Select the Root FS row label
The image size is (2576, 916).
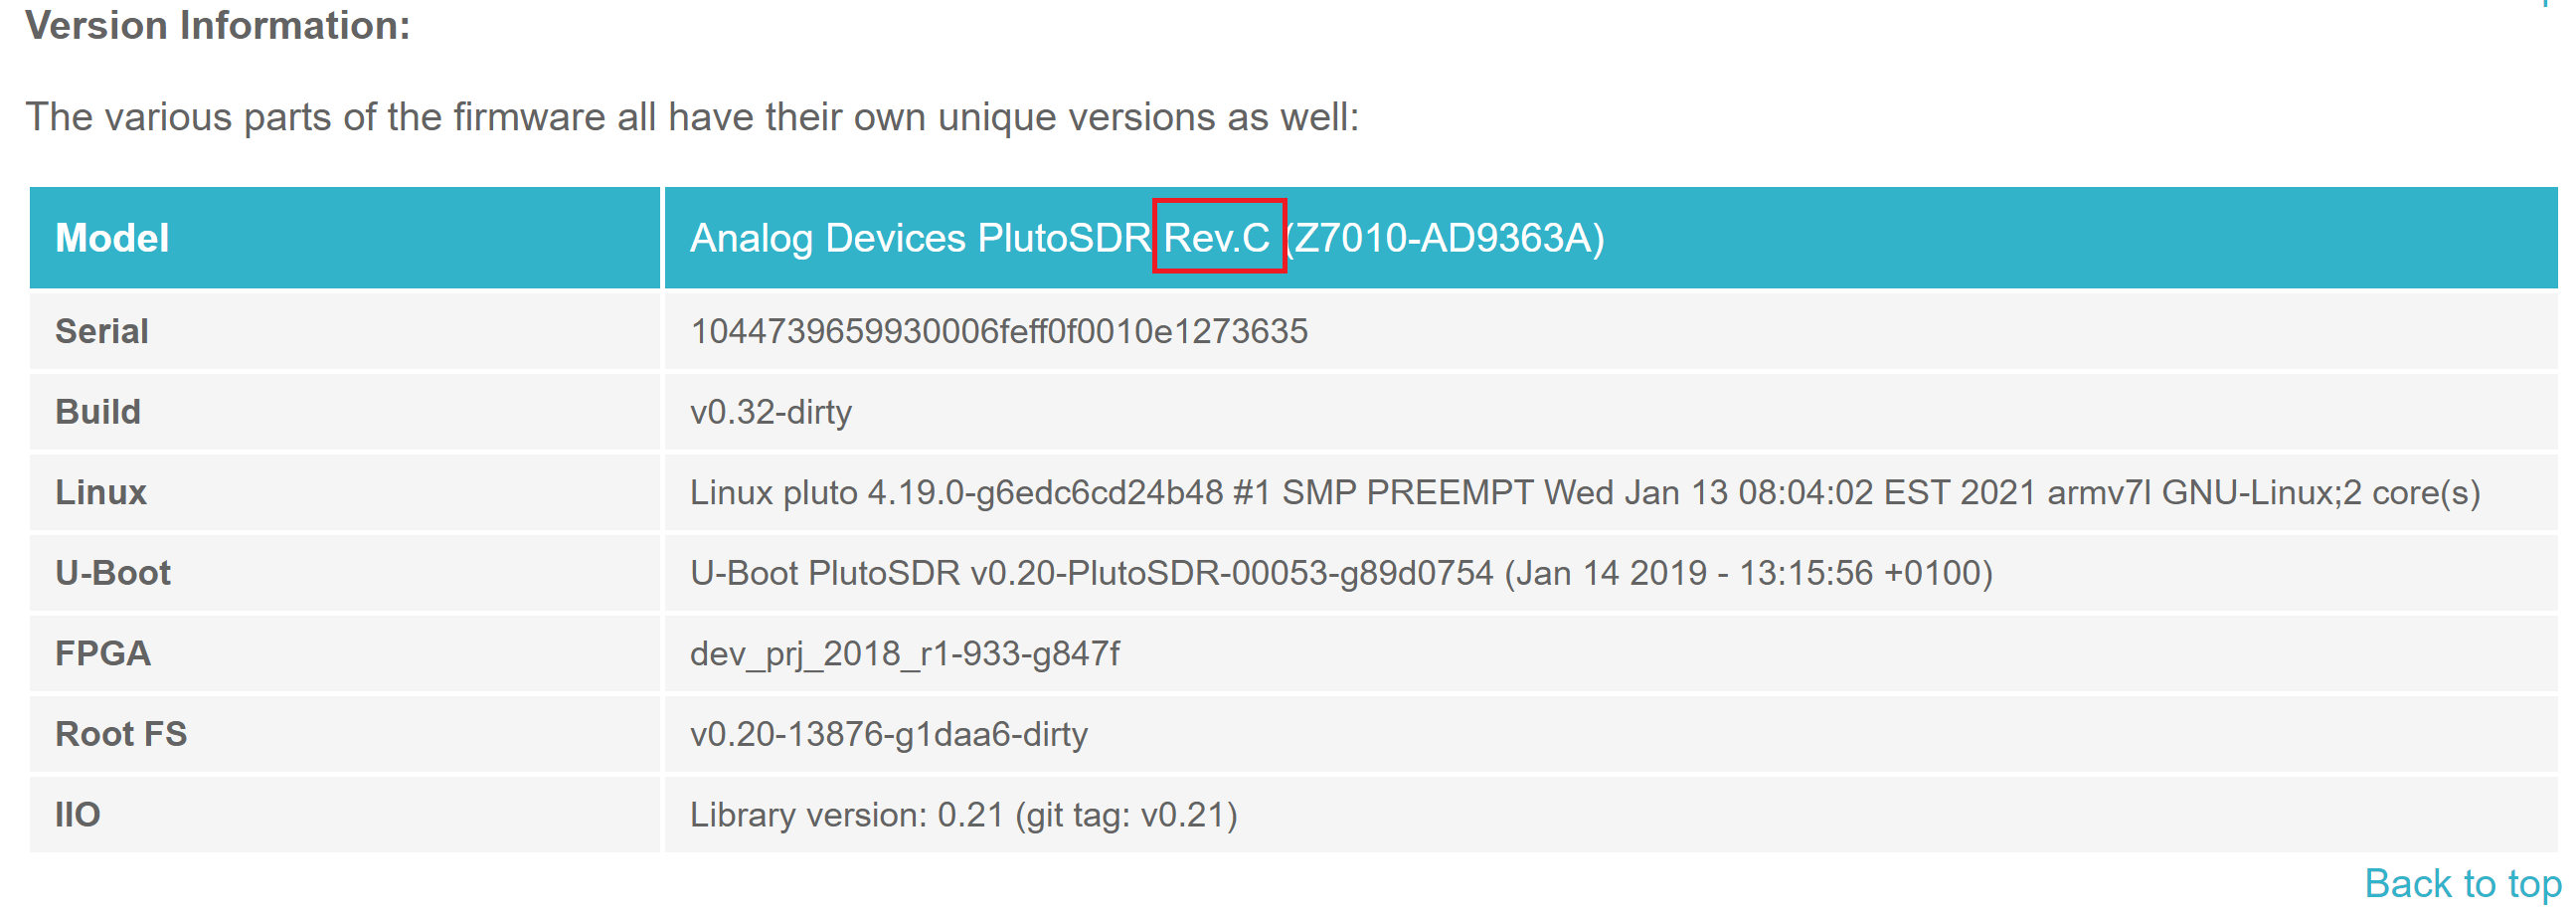(x=121, y=734)
